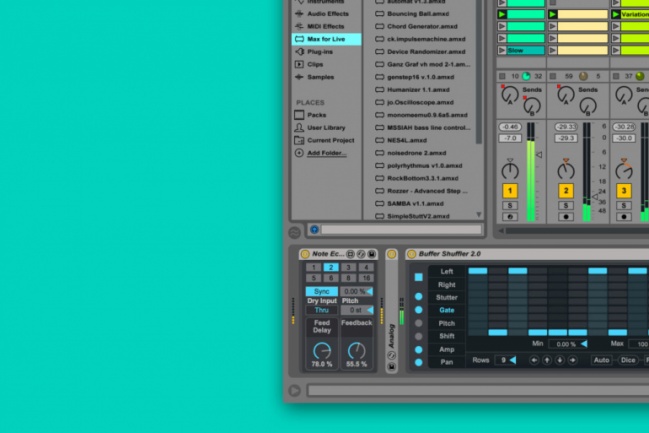The image size is (649, 433).
Task: Click the Analog hot-swap preset icon
Action: click(x=392, y=356)
